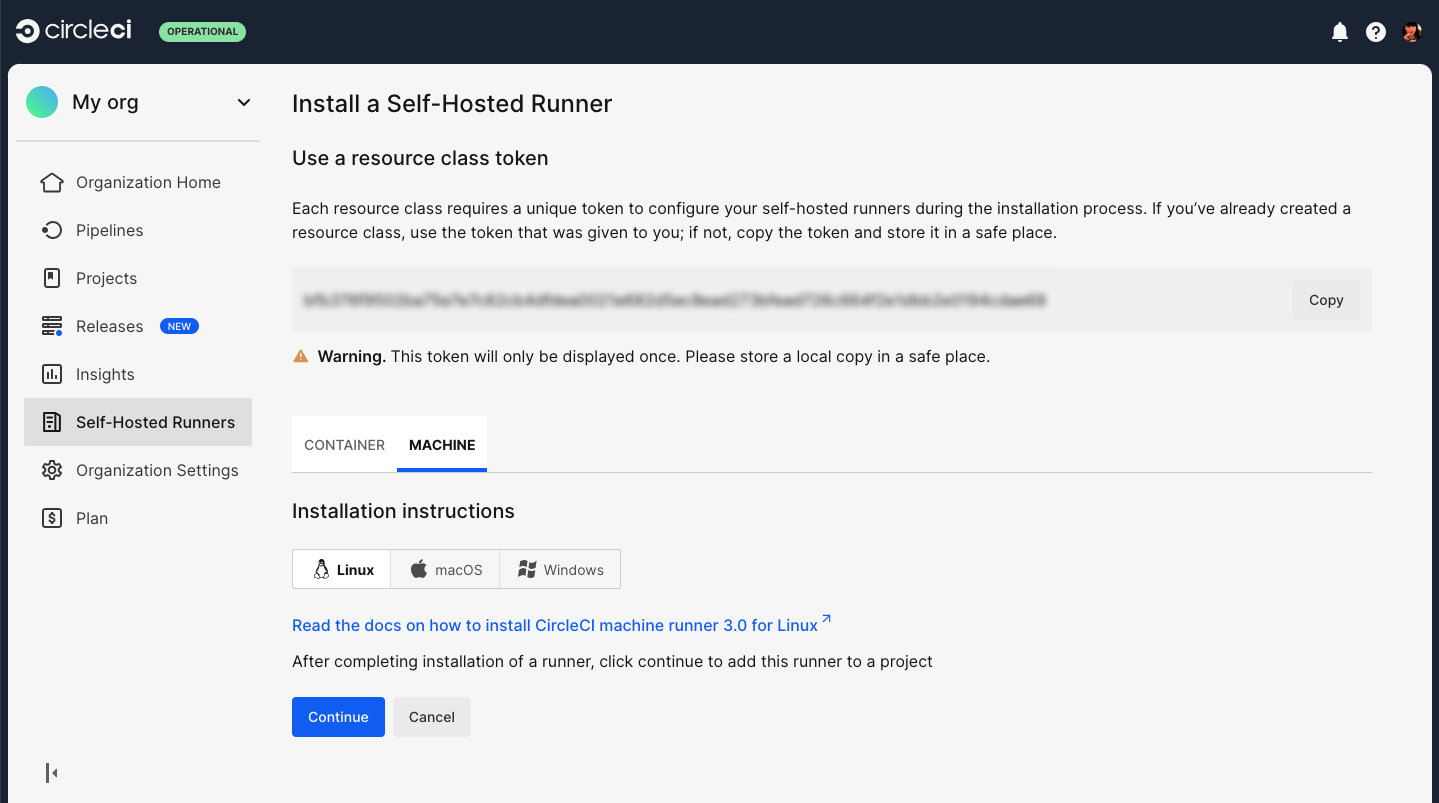Viewport: 1439px width, 803px height.
Task: Open Self-Hosted Runners page
Action: click(x=138, y=422)
